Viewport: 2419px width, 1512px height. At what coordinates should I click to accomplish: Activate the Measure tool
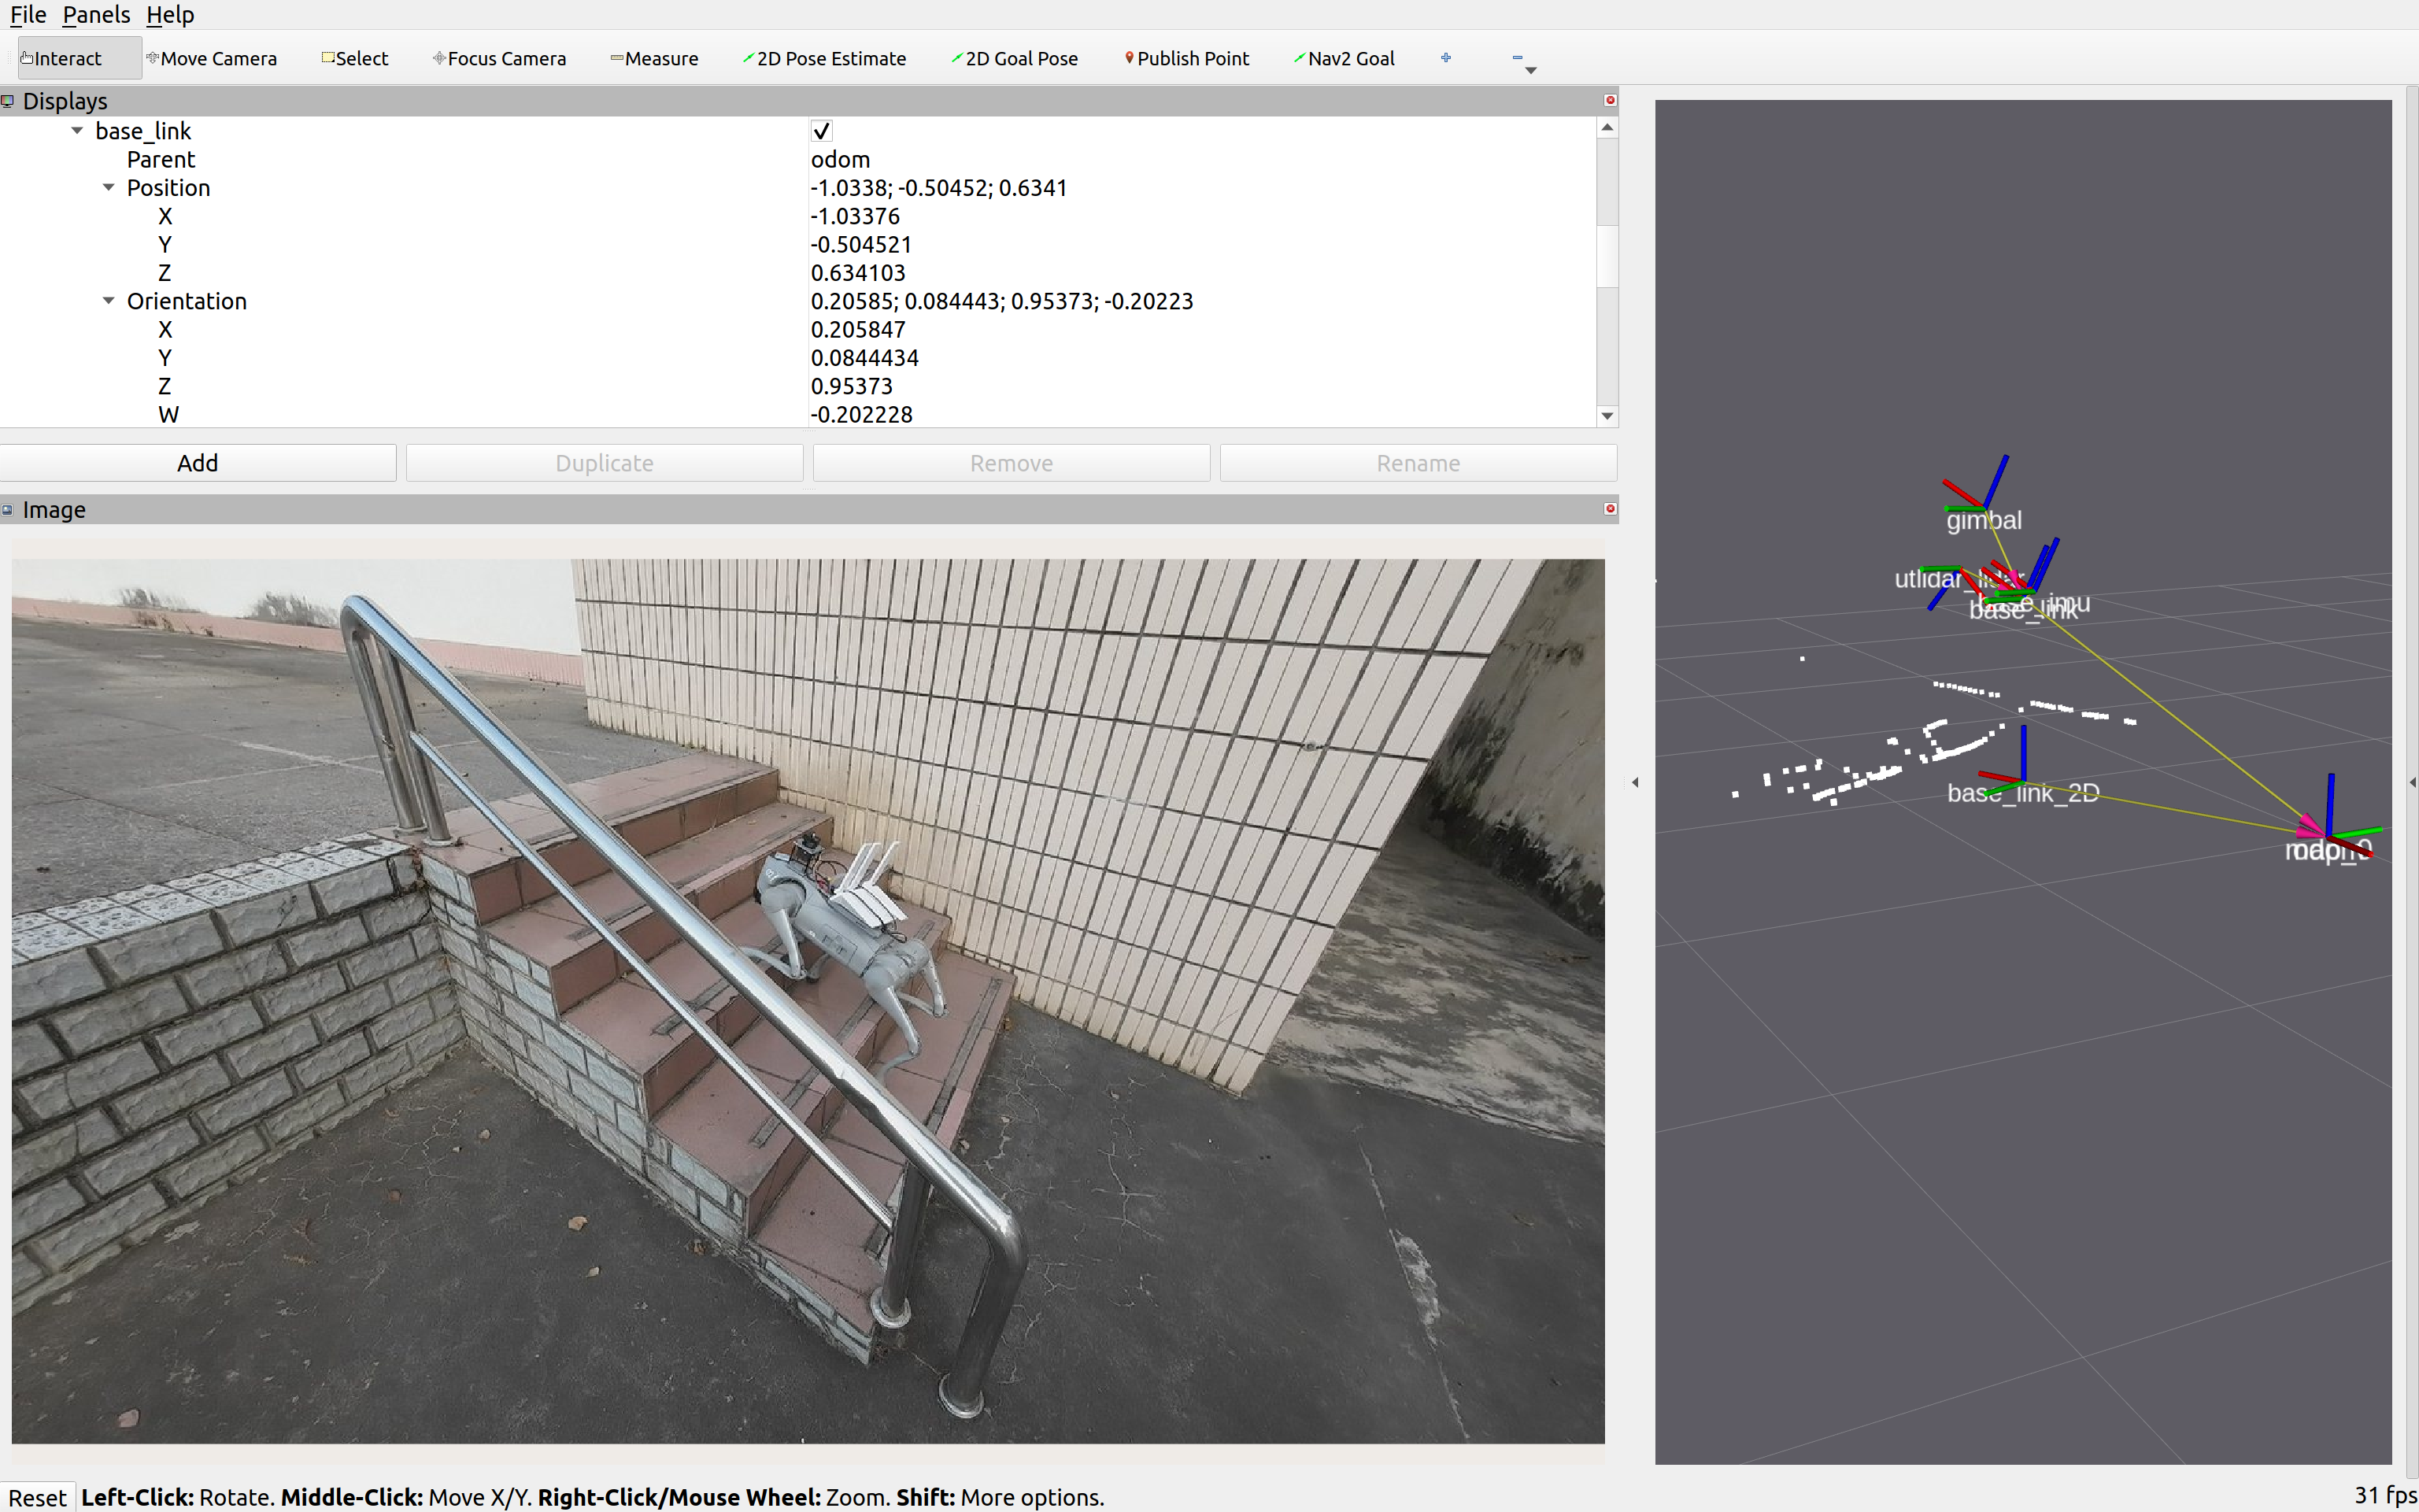(654, 58)
